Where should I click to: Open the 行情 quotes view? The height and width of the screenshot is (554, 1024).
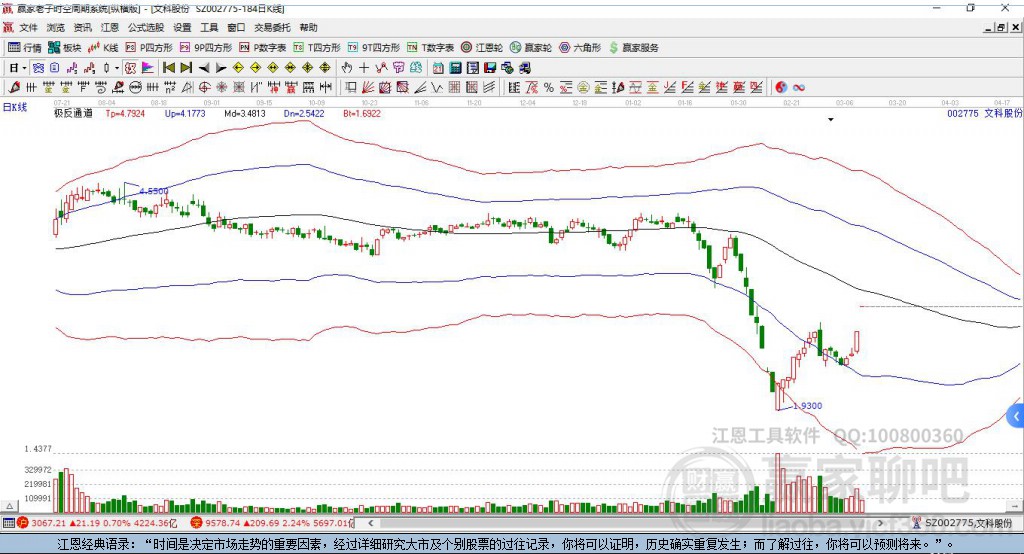point(24,48)
